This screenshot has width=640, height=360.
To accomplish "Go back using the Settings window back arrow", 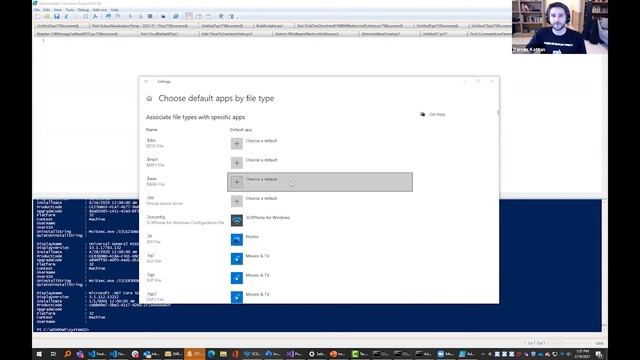I will [147, 82].
